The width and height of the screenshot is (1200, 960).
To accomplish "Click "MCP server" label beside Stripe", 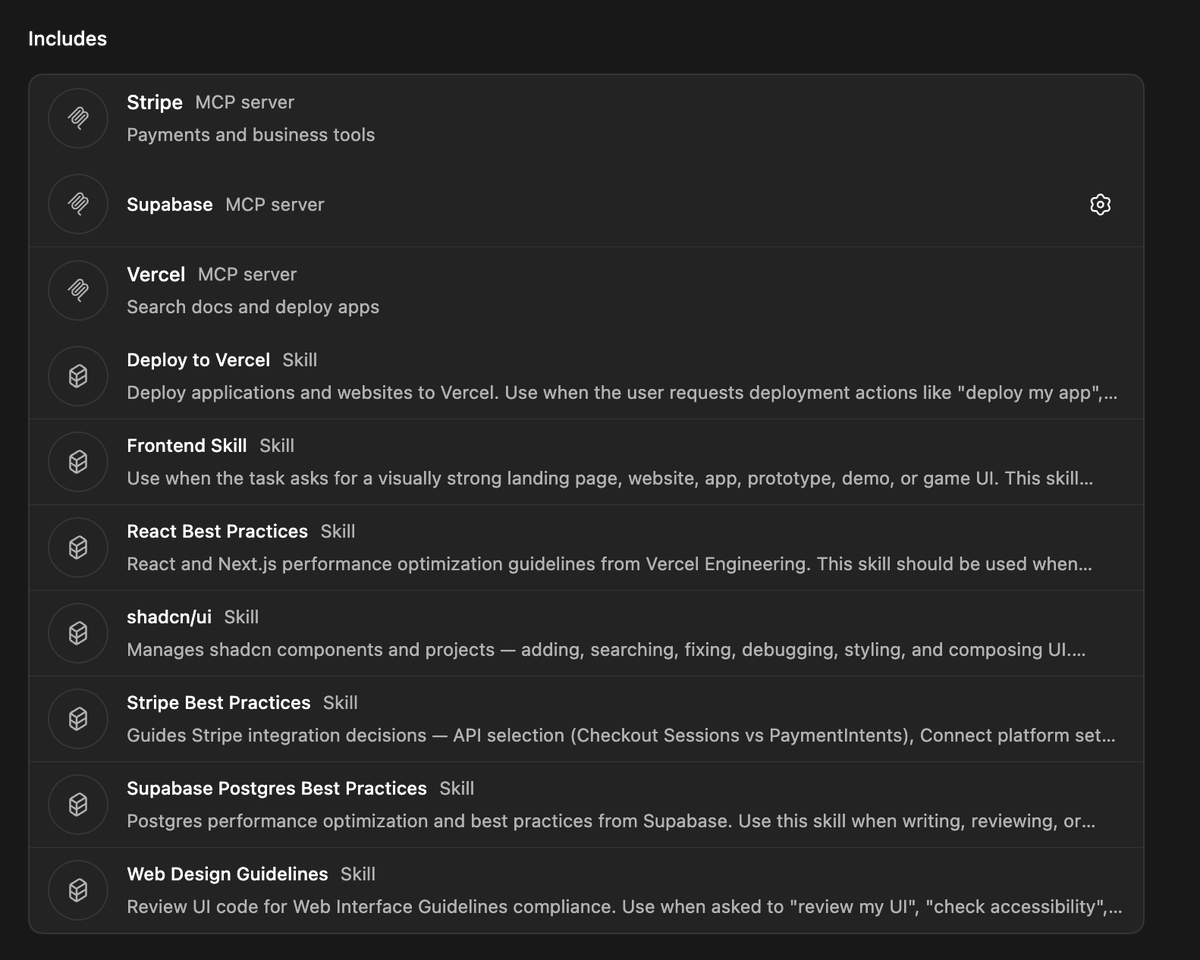I will coord(245,102).
